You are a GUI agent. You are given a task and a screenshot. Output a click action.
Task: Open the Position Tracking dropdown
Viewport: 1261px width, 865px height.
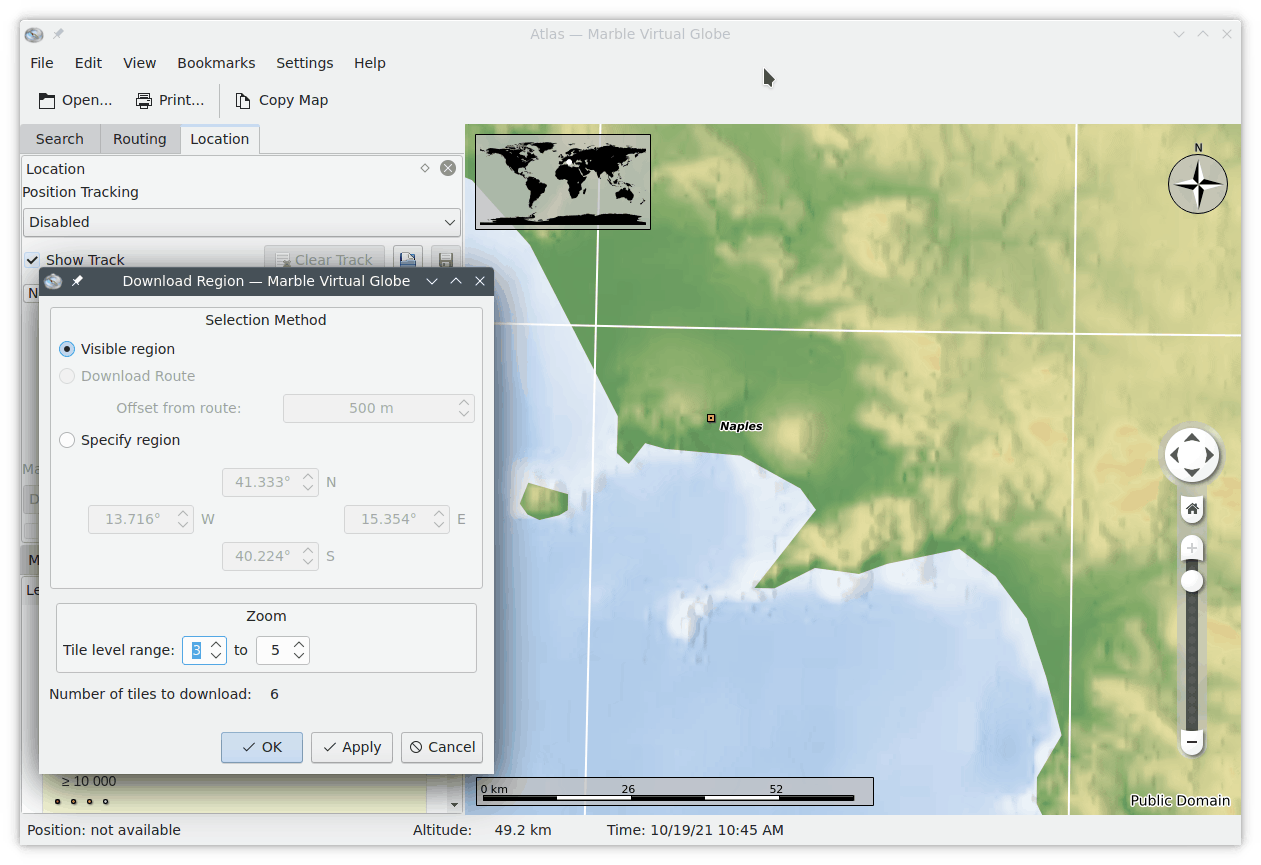(241, 222)
